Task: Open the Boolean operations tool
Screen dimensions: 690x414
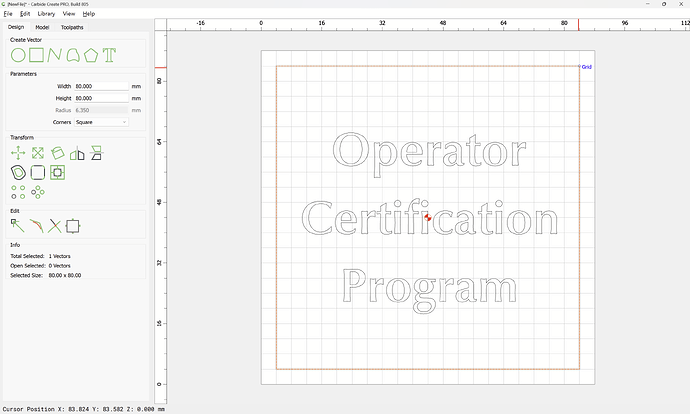Action: pos(57,172)
